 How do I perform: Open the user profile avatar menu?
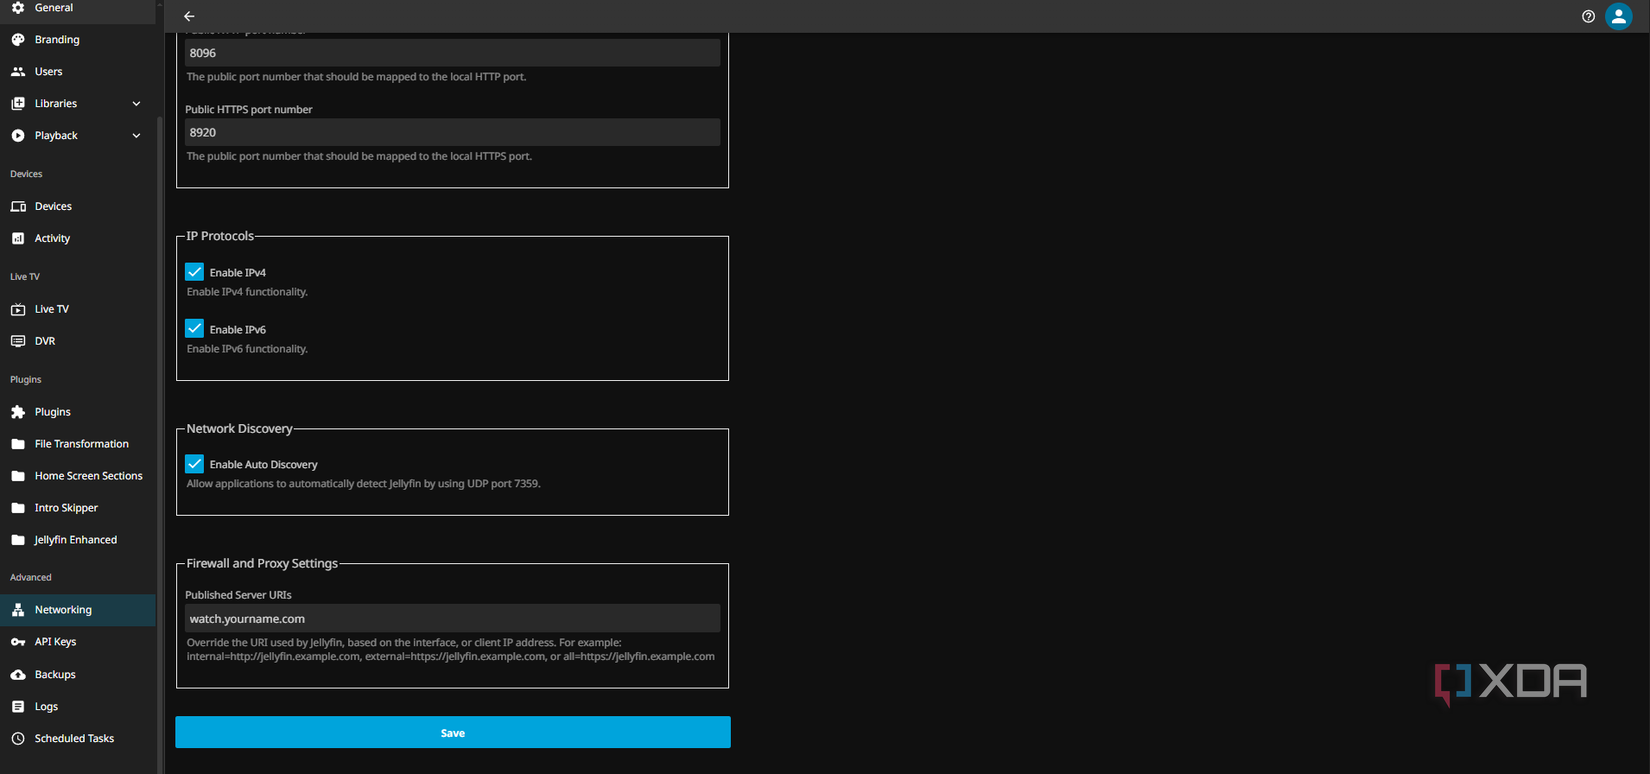pyautogui.click(x=1618, y=16)
